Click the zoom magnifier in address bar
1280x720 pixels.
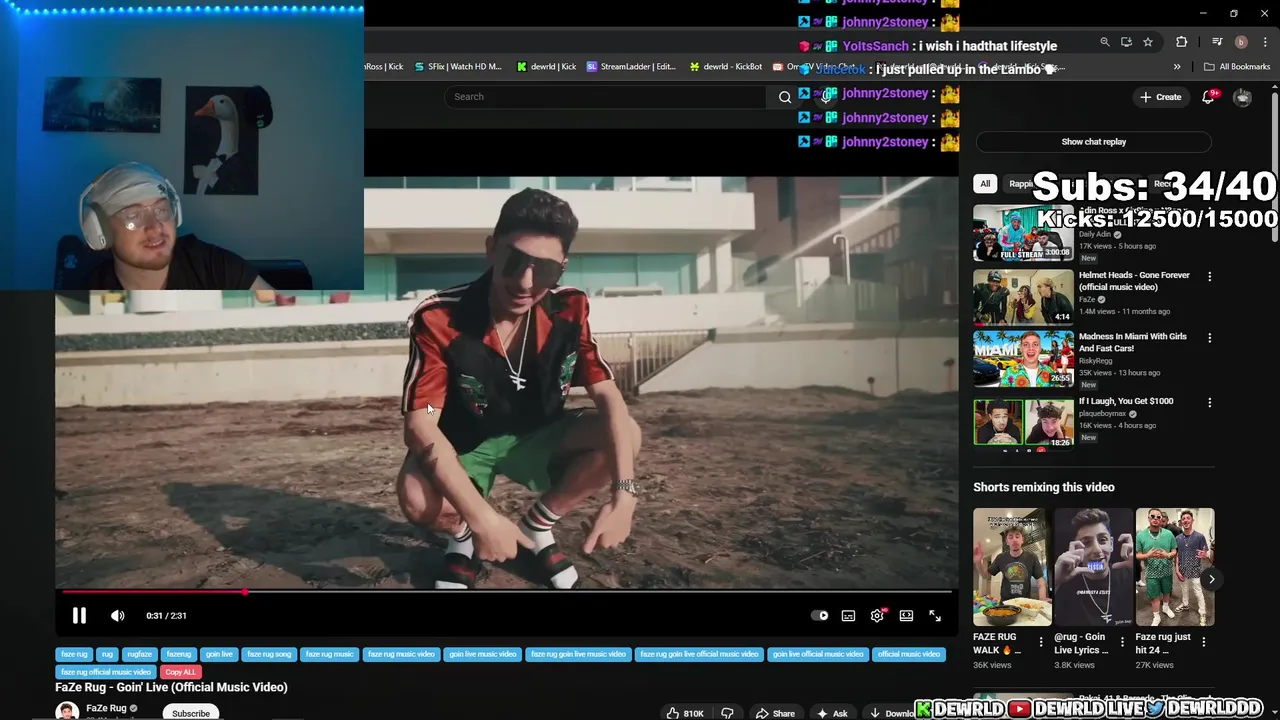point(1104,42)
